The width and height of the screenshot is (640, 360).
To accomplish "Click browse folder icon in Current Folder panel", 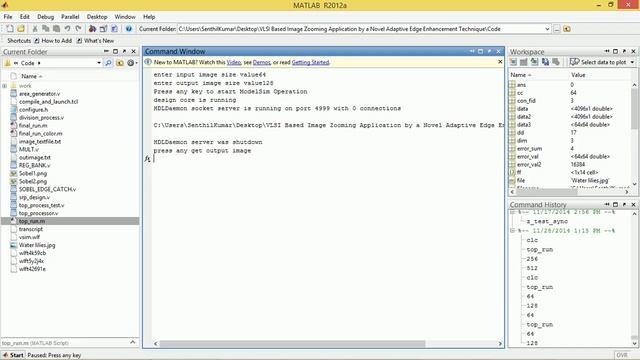I will tap(120, 63).
